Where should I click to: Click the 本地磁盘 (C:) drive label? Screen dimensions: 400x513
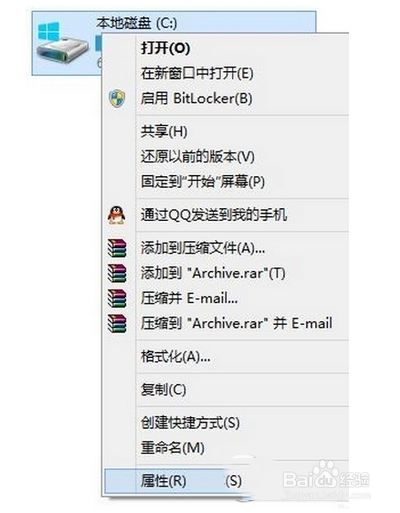[136, 23]
